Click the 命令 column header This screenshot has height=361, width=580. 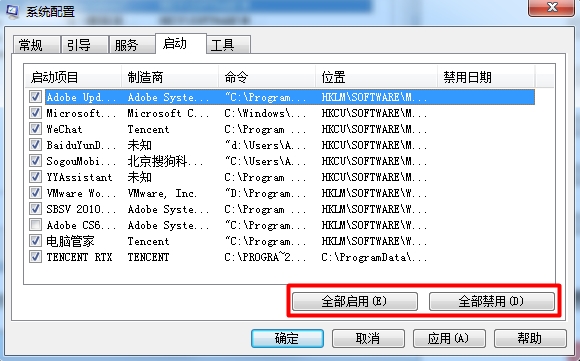tap(267, 77)
